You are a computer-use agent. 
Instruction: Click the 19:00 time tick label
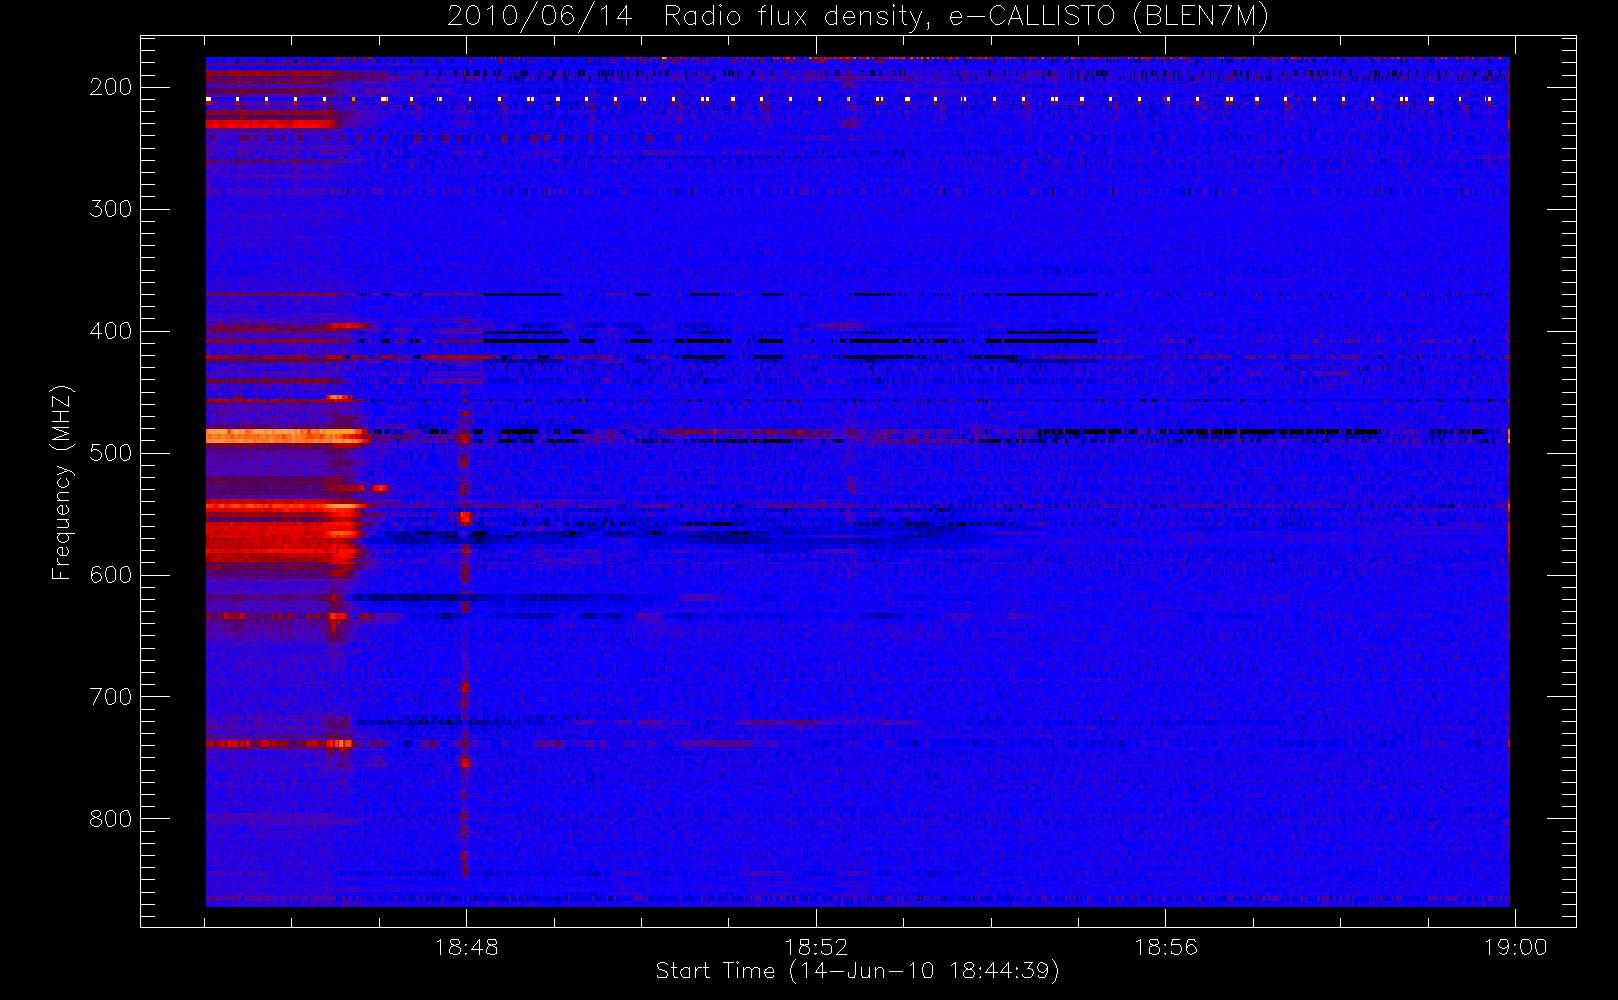point(1515,947)
